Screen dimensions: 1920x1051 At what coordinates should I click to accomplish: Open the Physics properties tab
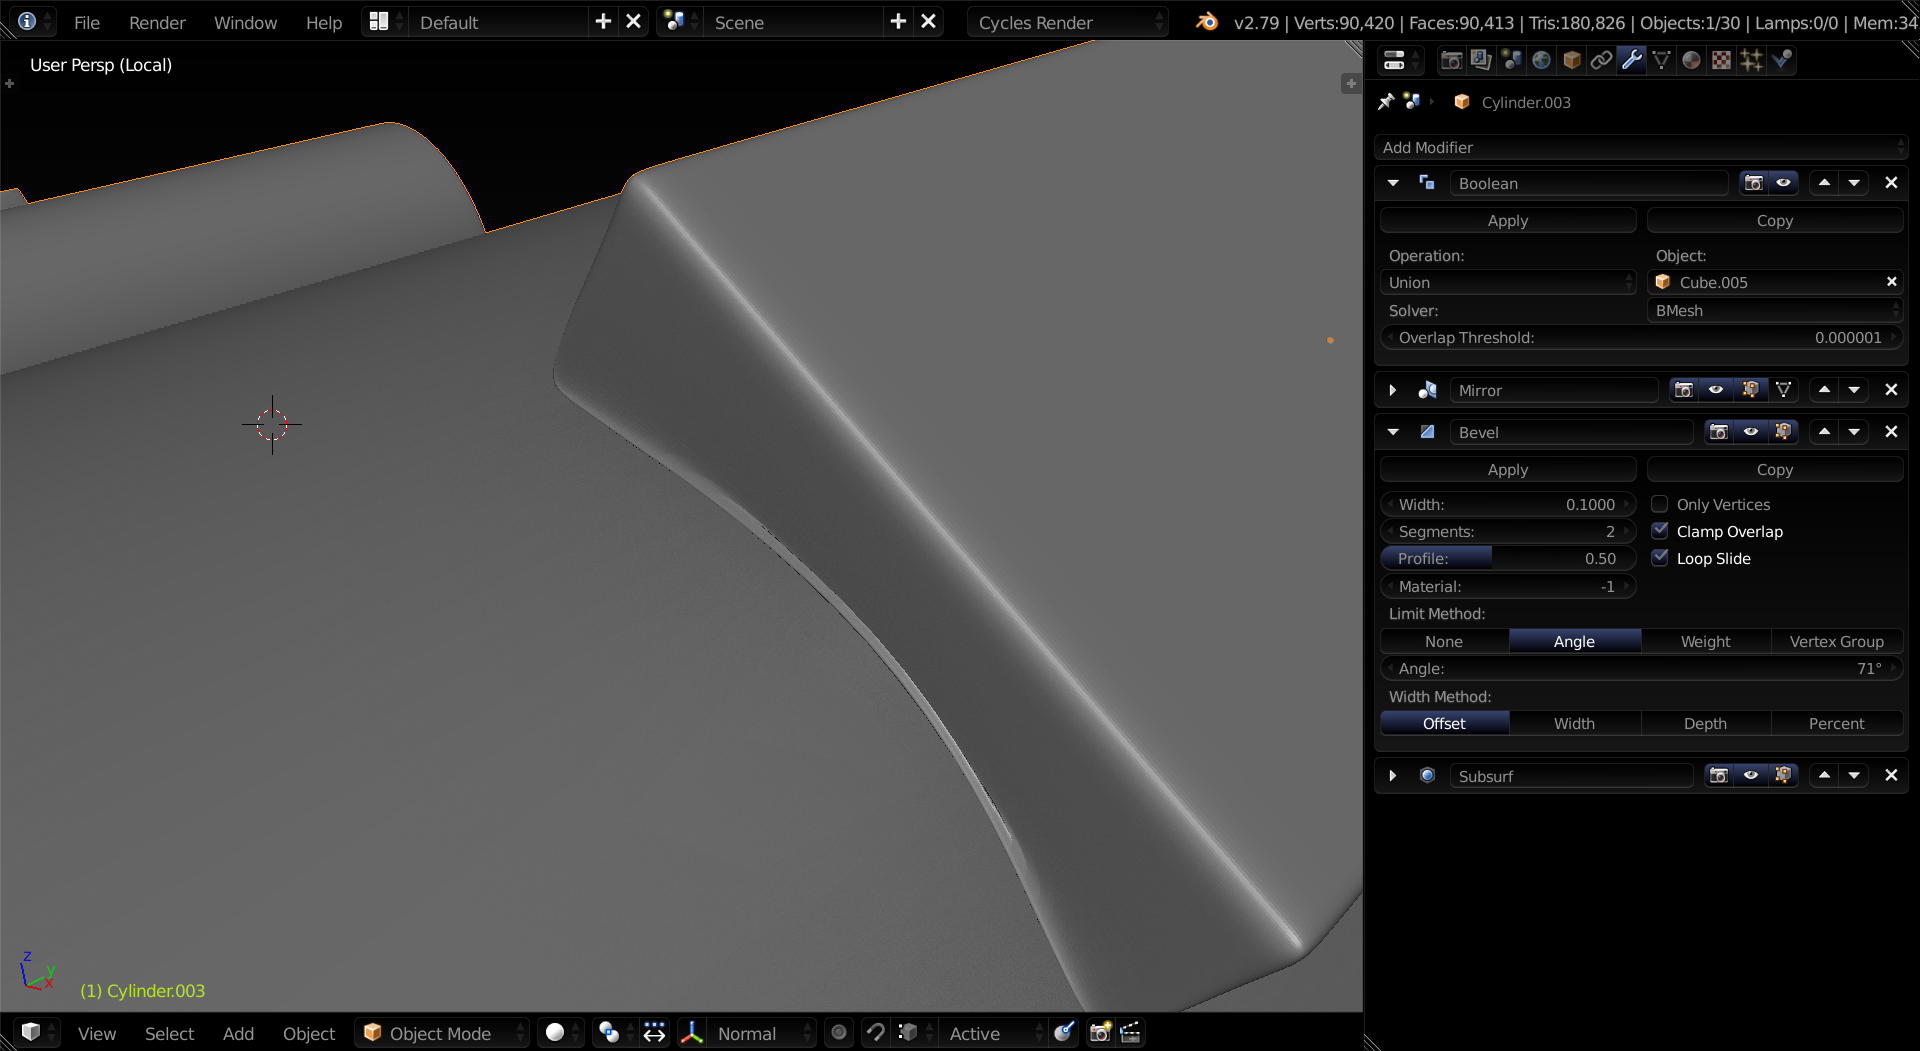coord(1781,60)
